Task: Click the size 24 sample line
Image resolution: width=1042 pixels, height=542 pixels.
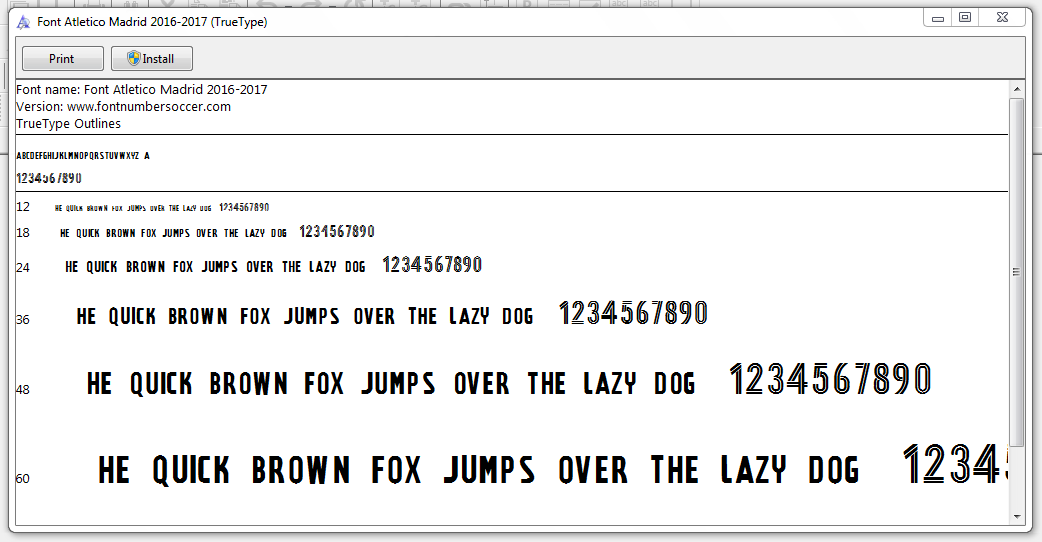Action: click(273, 265)
